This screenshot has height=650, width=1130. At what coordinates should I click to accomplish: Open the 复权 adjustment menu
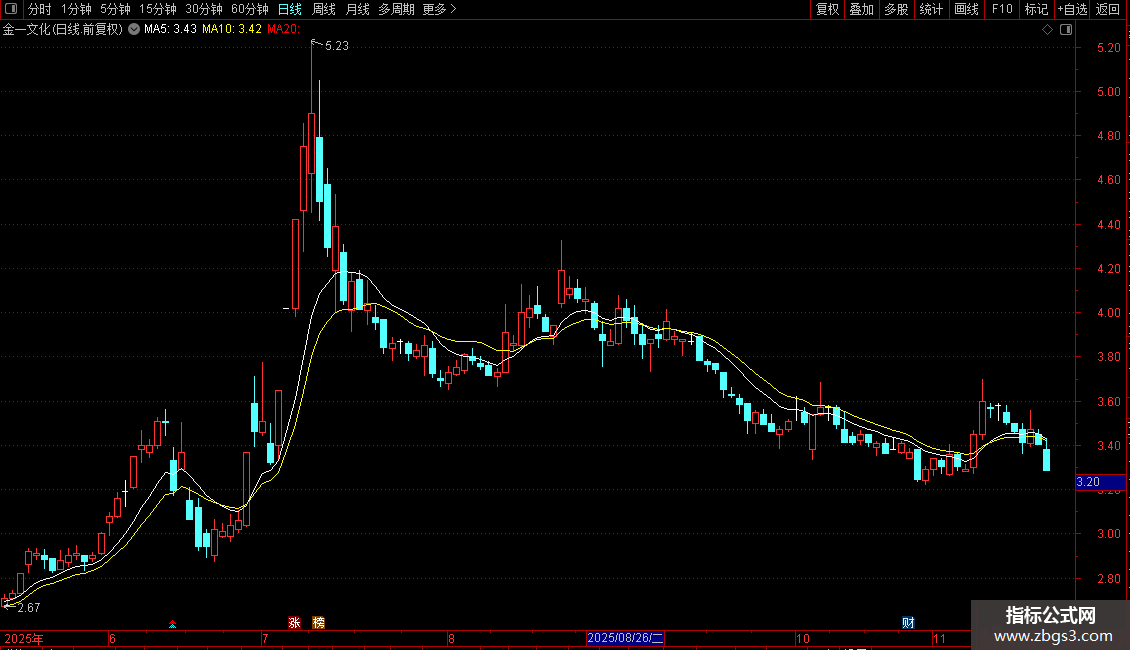pos(827,9)
